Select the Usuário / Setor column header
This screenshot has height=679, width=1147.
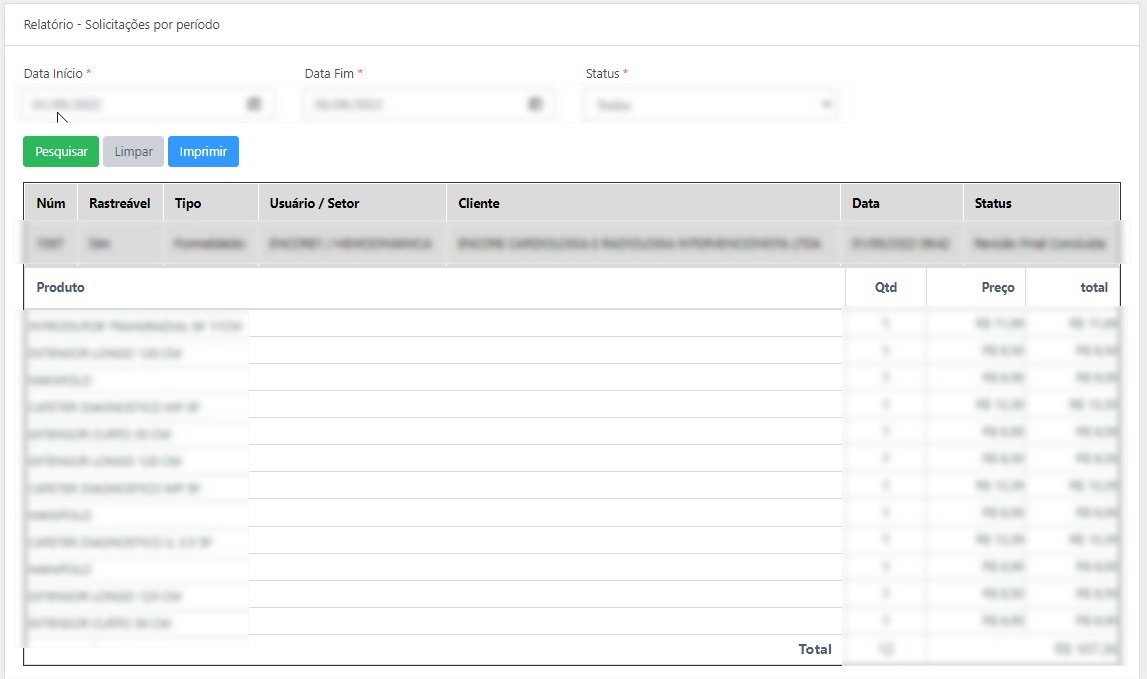tap(314, 203)
